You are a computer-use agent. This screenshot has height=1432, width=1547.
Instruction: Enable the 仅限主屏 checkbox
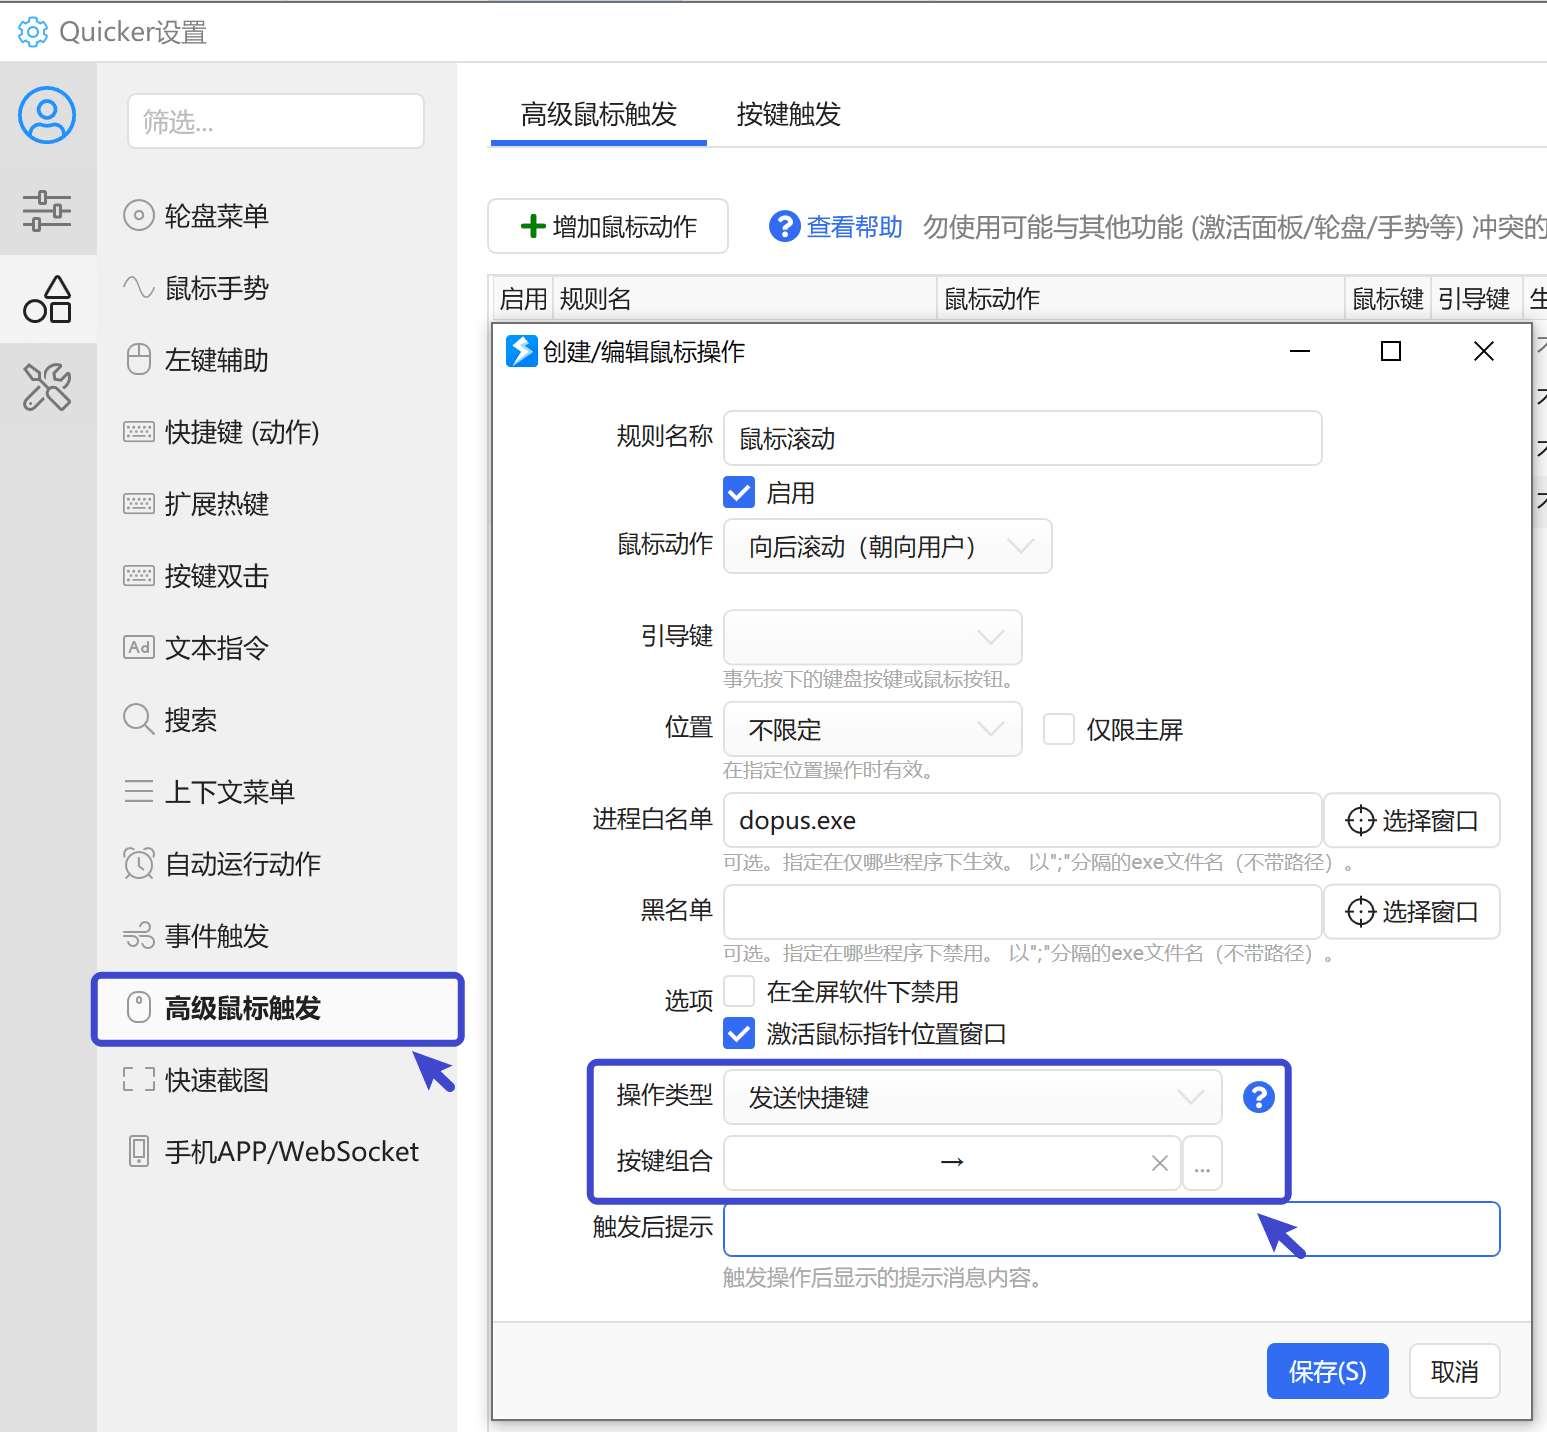point(1058,729)
